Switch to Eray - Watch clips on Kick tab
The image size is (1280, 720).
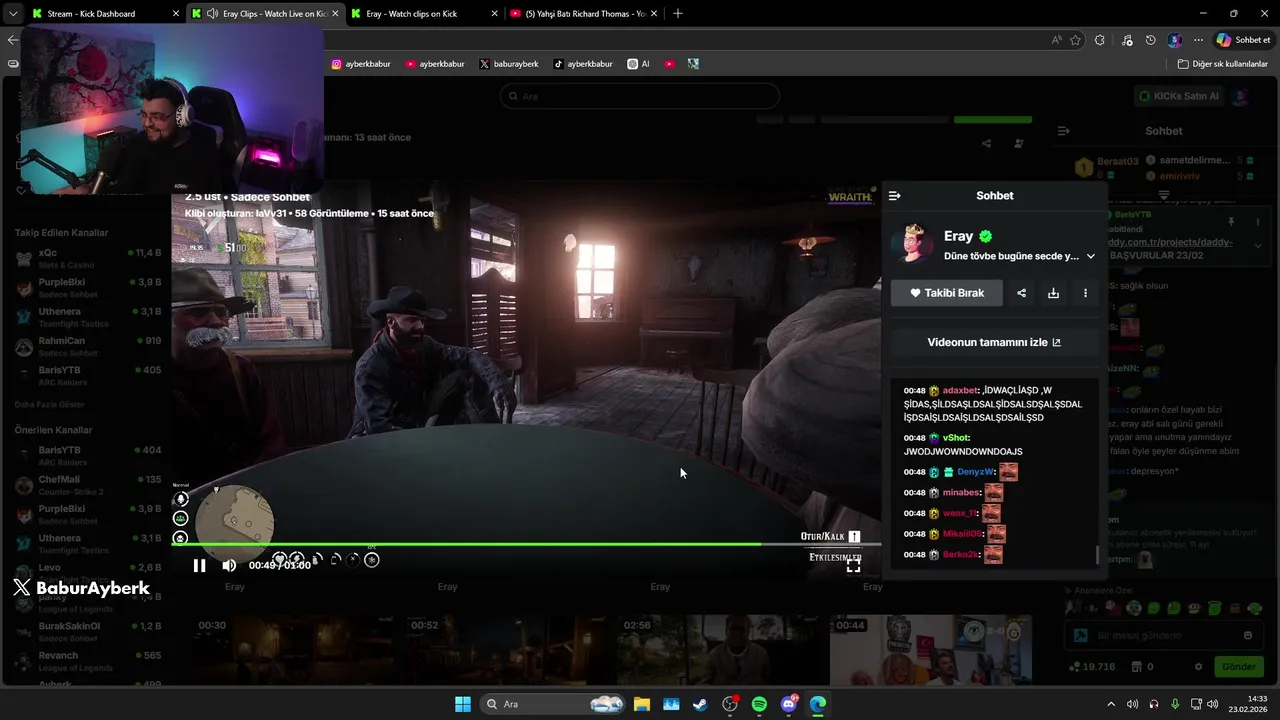424,14
